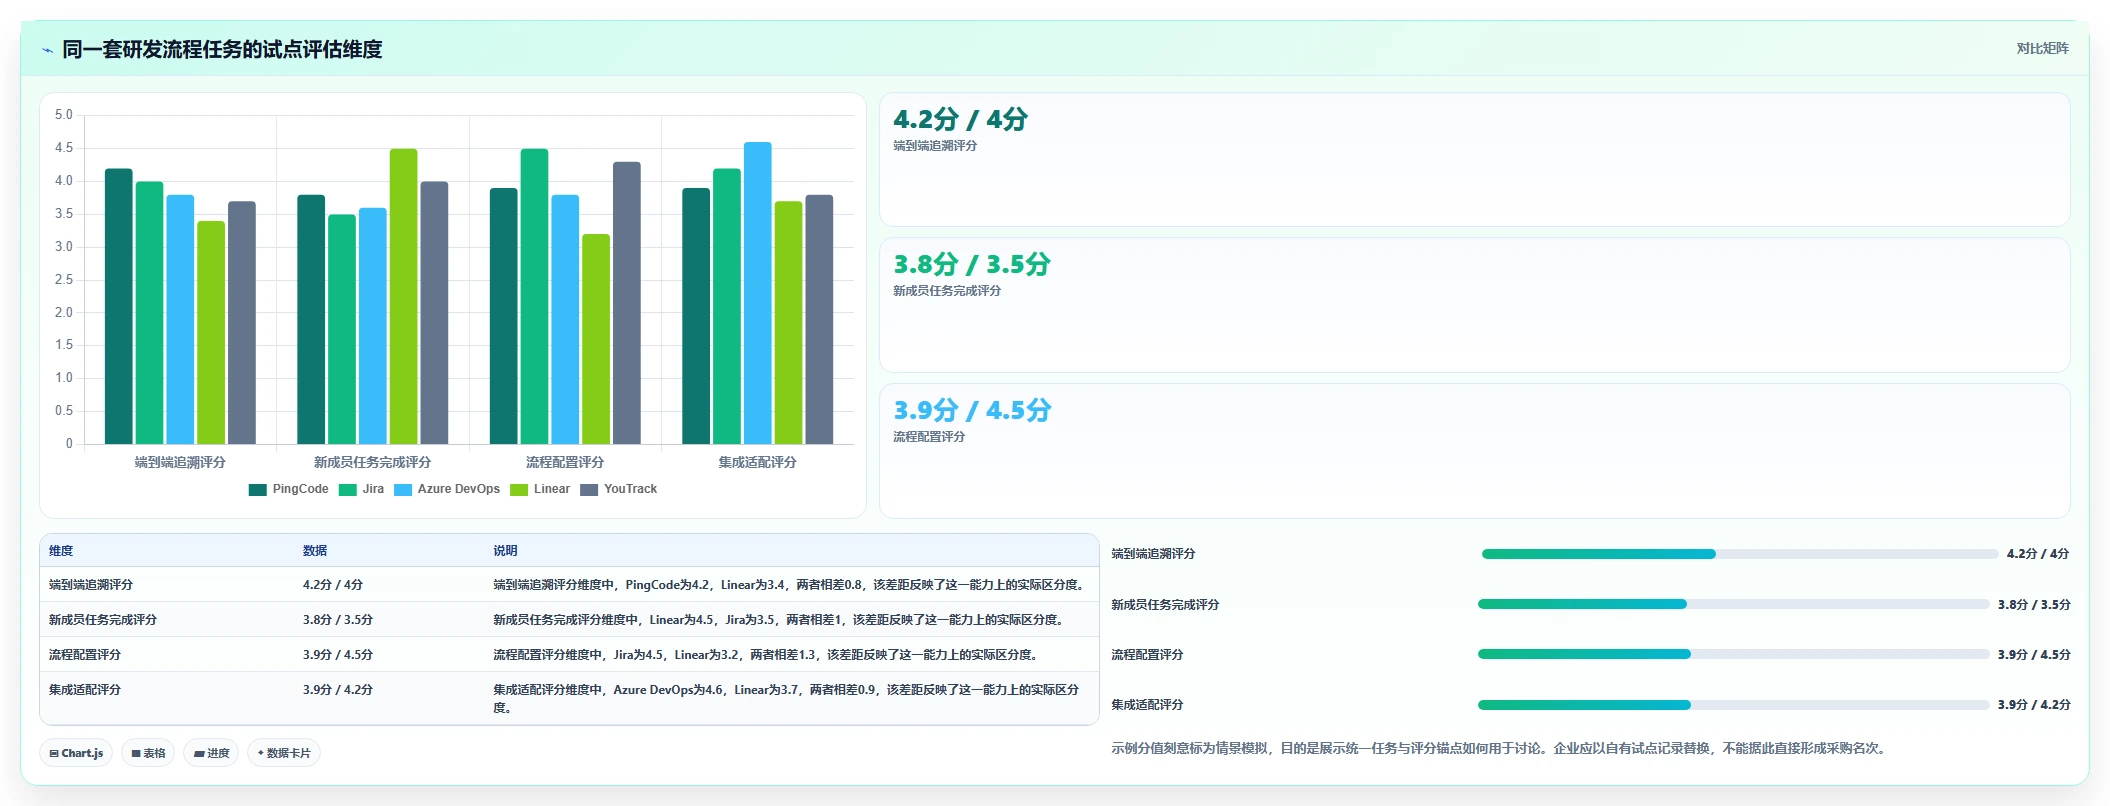This screenshot has width=2110, height=806.
Task: Click the footnote starting 示例分值刻意标为情景模拟
Action: point(1501,748)
